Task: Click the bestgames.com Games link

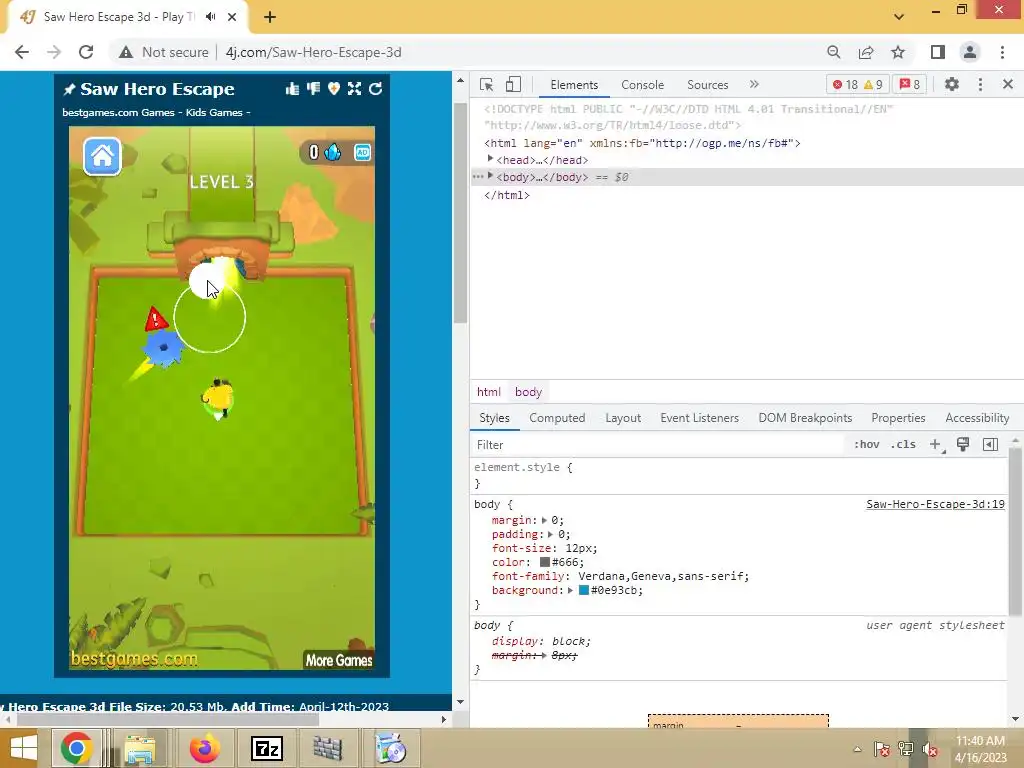Action: (x=118, y=112)
